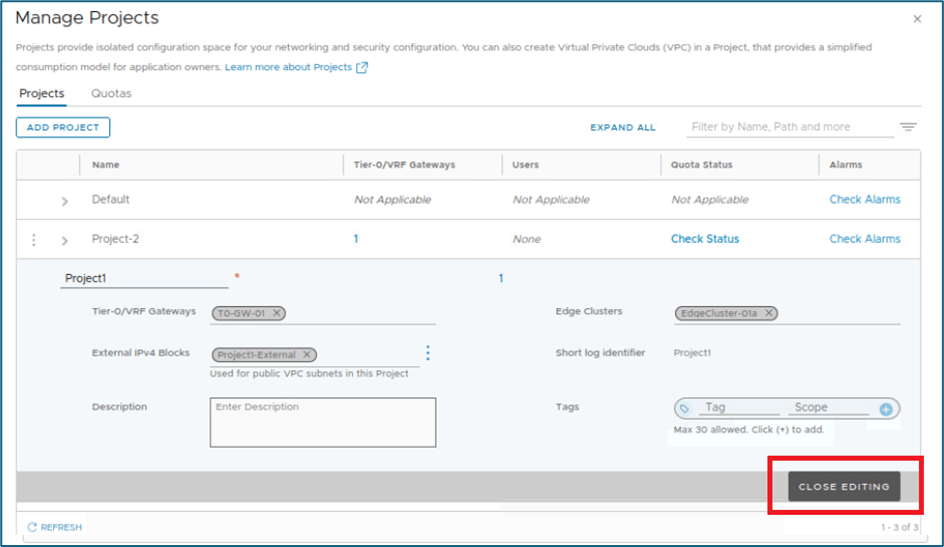Screen dimensions: 944x547
Task: Open Check Alarms for Default project
Action: click(864, 199)
